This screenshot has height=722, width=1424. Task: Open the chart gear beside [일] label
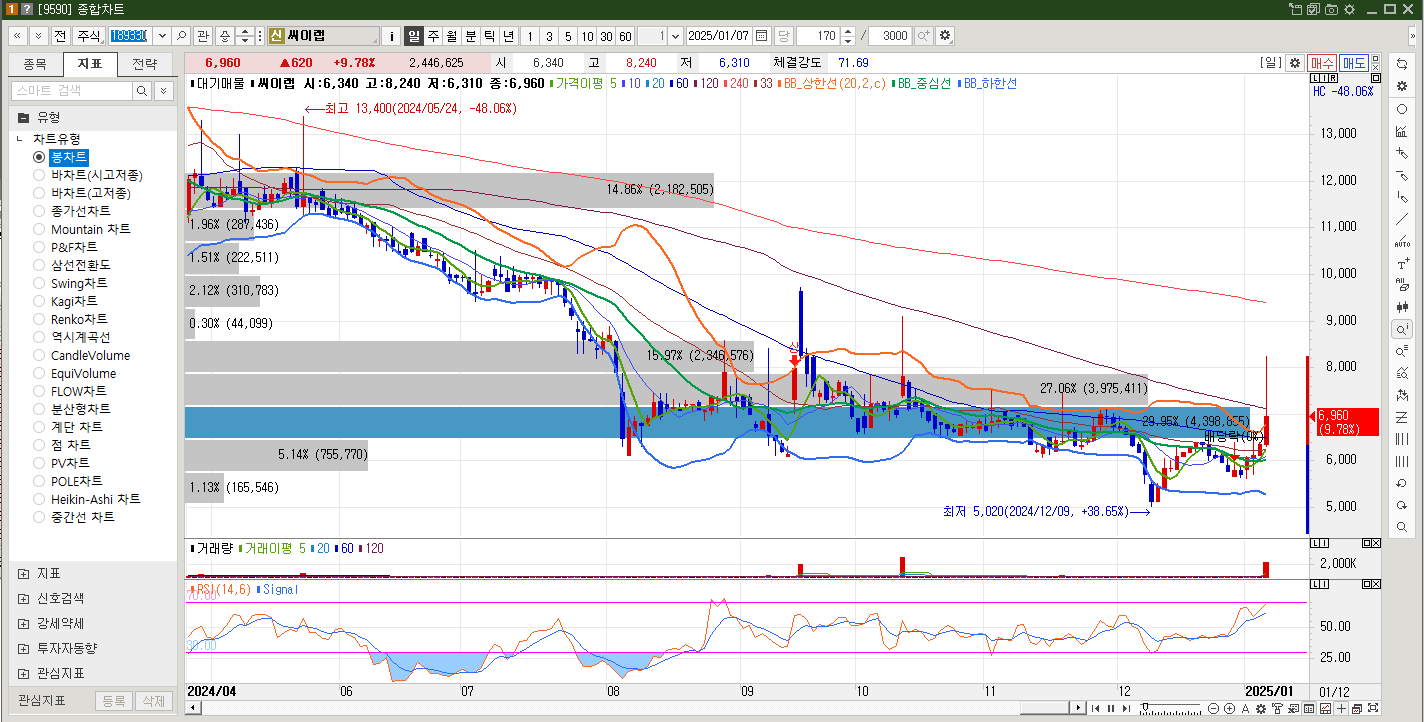click(1294, 63)
